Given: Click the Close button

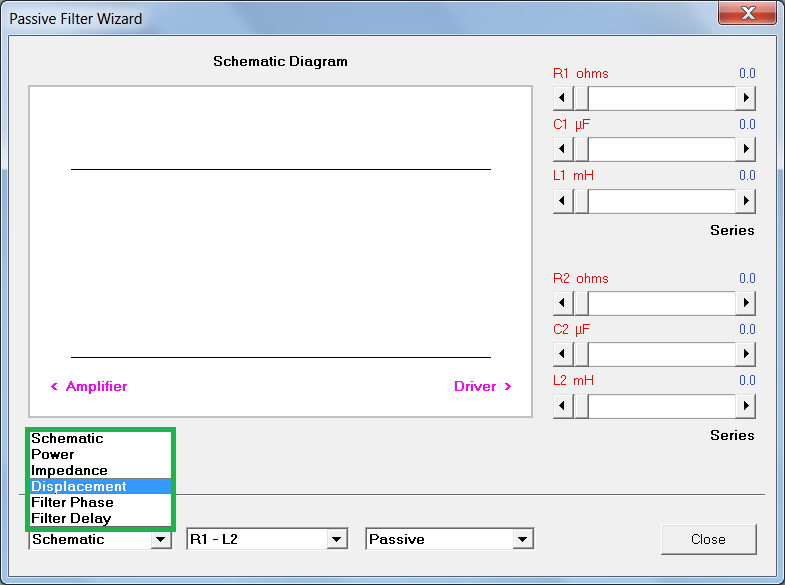Looking at the screenshot, I should coord(708,539).
